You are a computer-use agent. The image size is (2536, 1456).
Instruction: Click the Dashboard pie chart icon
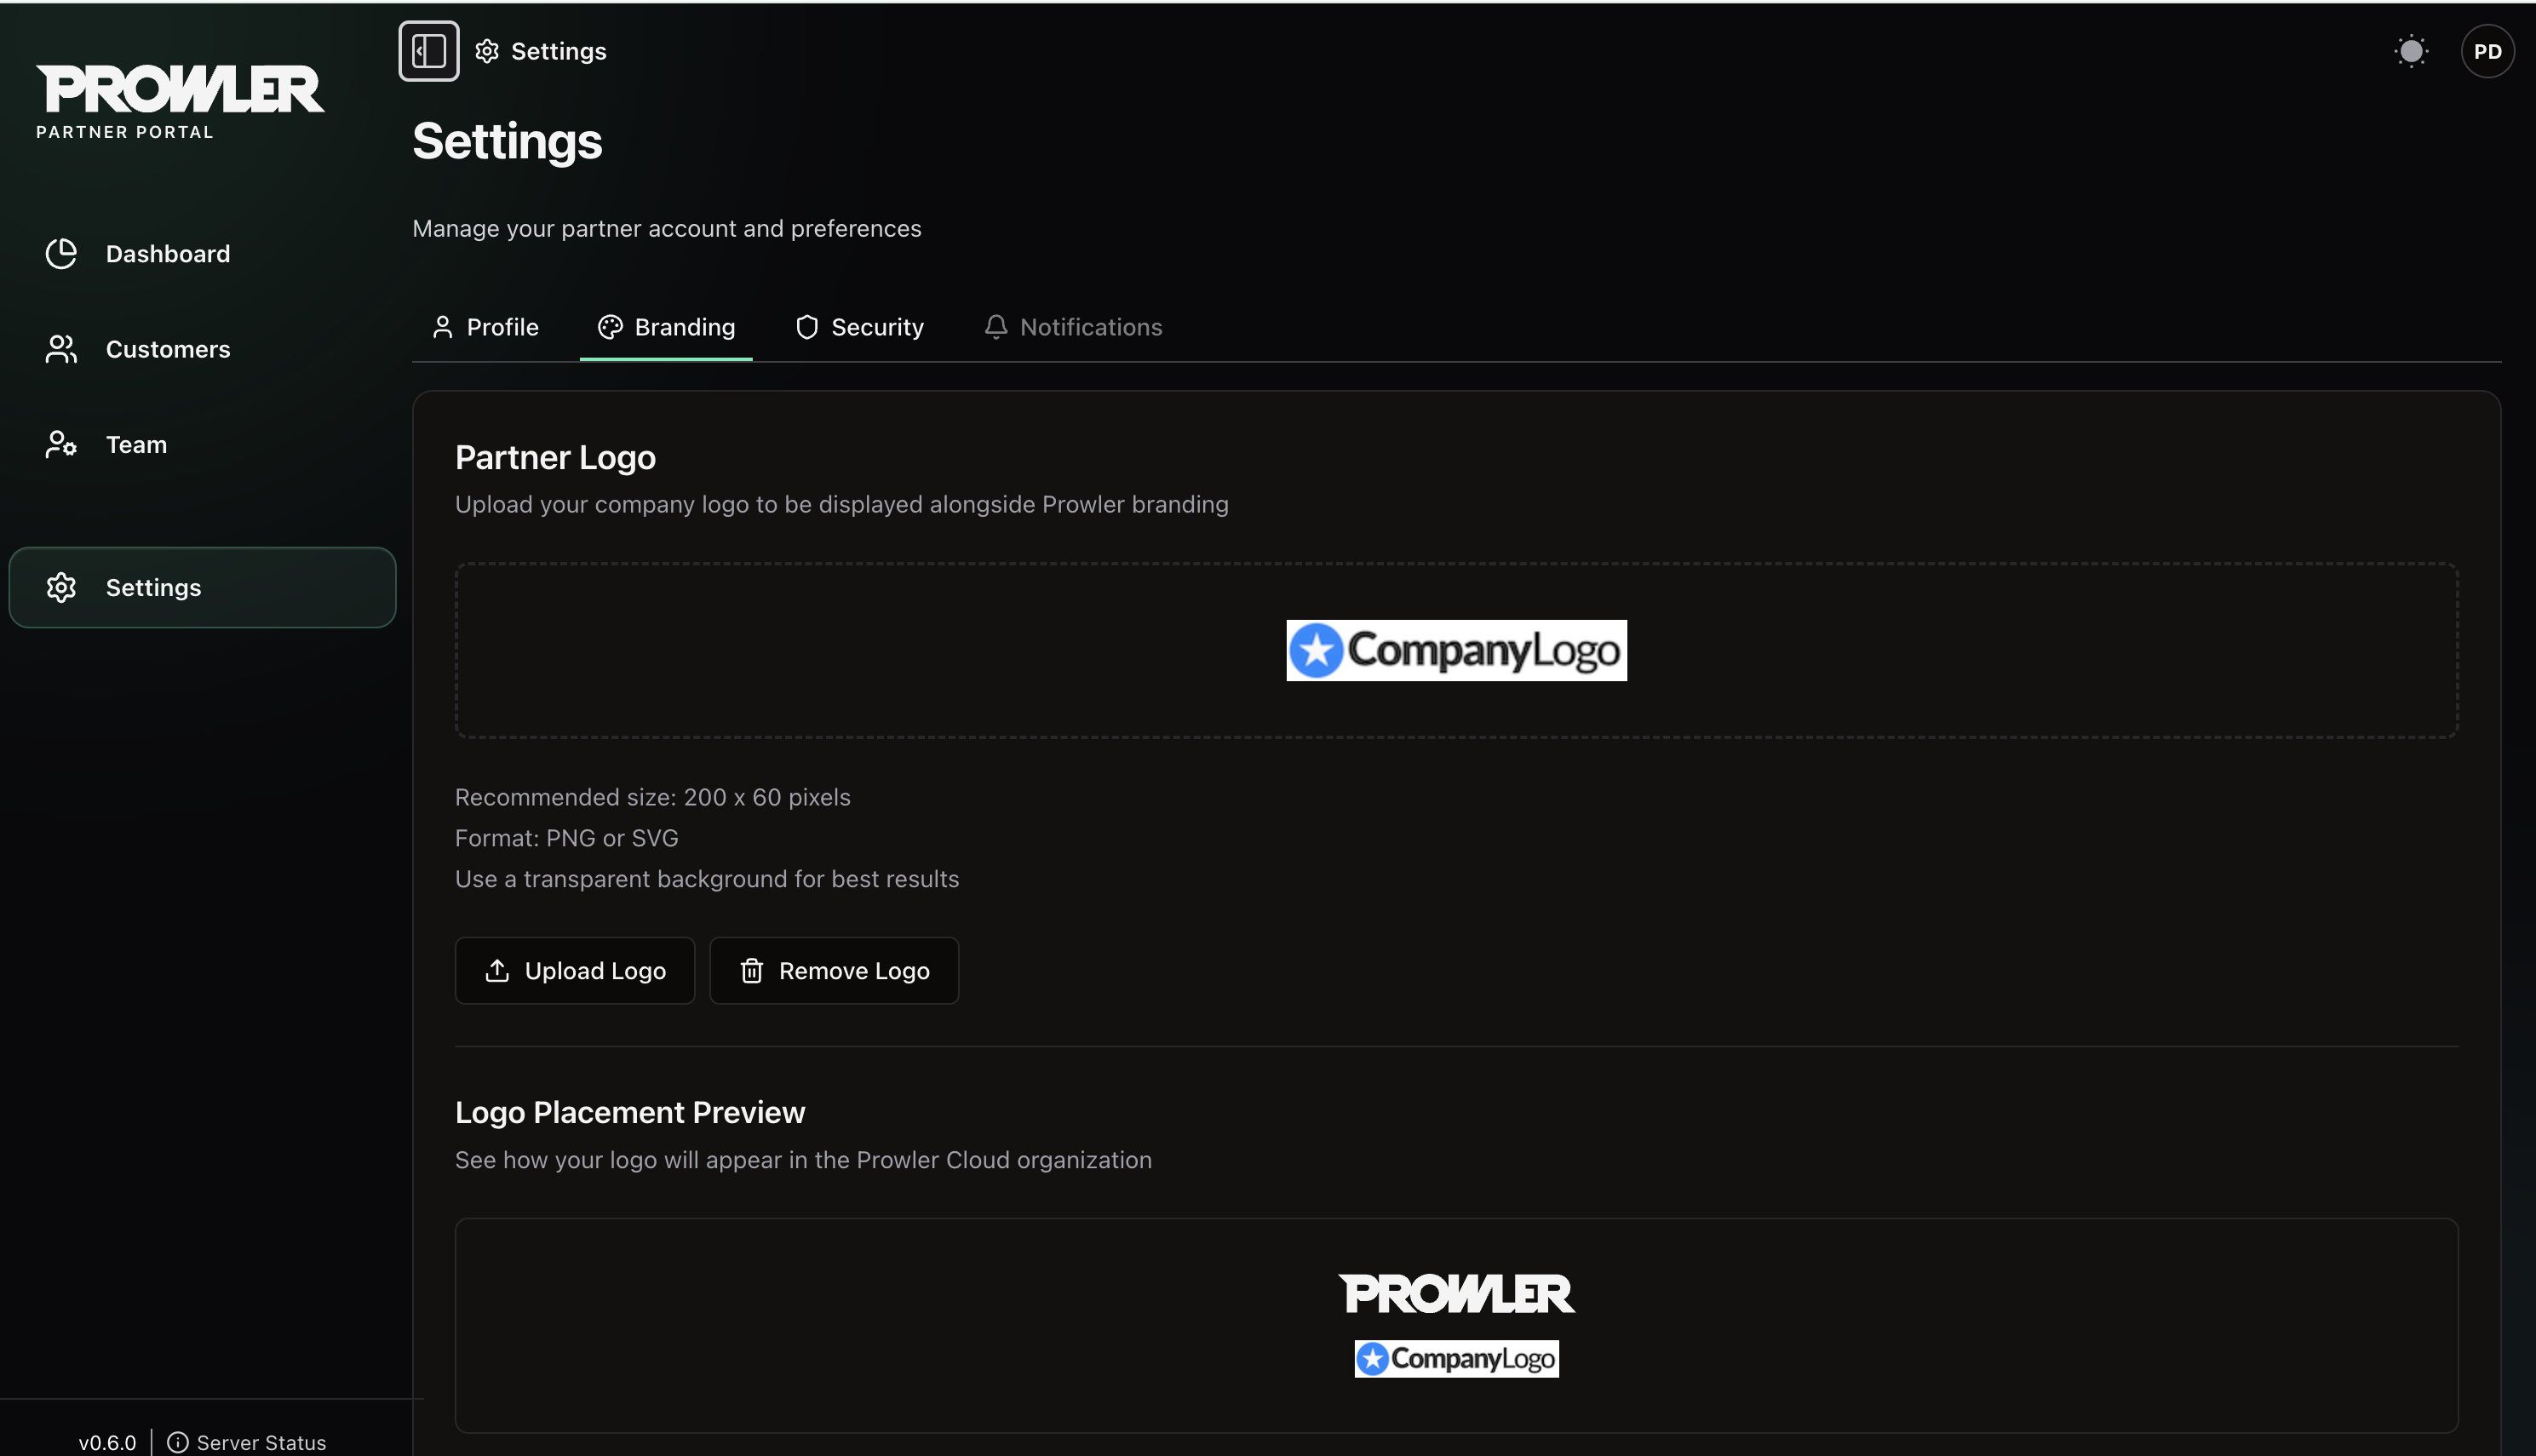pos(61,253)
